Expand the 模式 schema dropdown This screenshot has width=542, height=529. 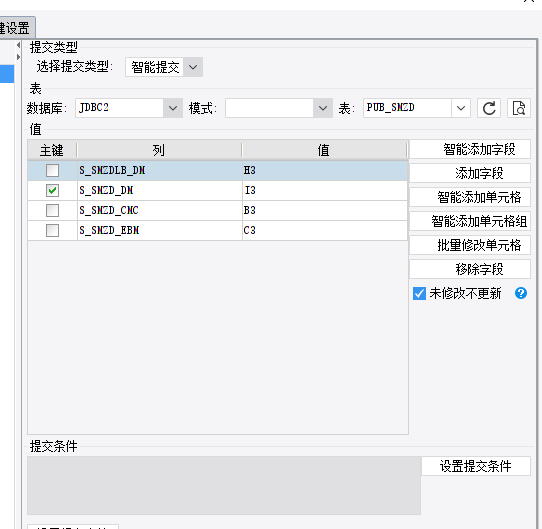(279, 108)
